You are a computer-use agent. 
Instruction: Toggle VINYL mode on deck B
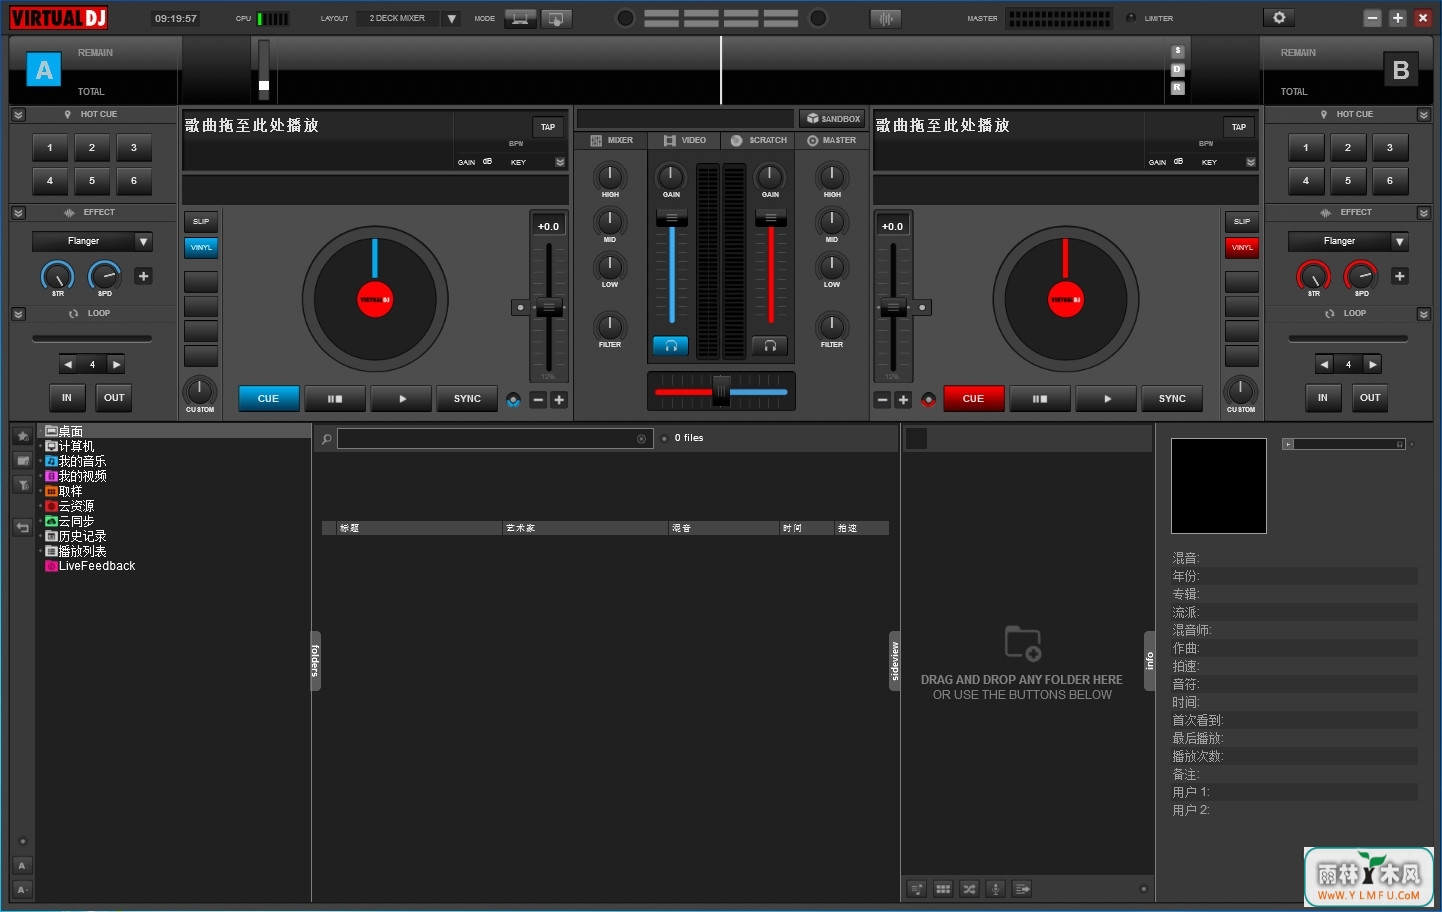click(x=1242, y=247)
